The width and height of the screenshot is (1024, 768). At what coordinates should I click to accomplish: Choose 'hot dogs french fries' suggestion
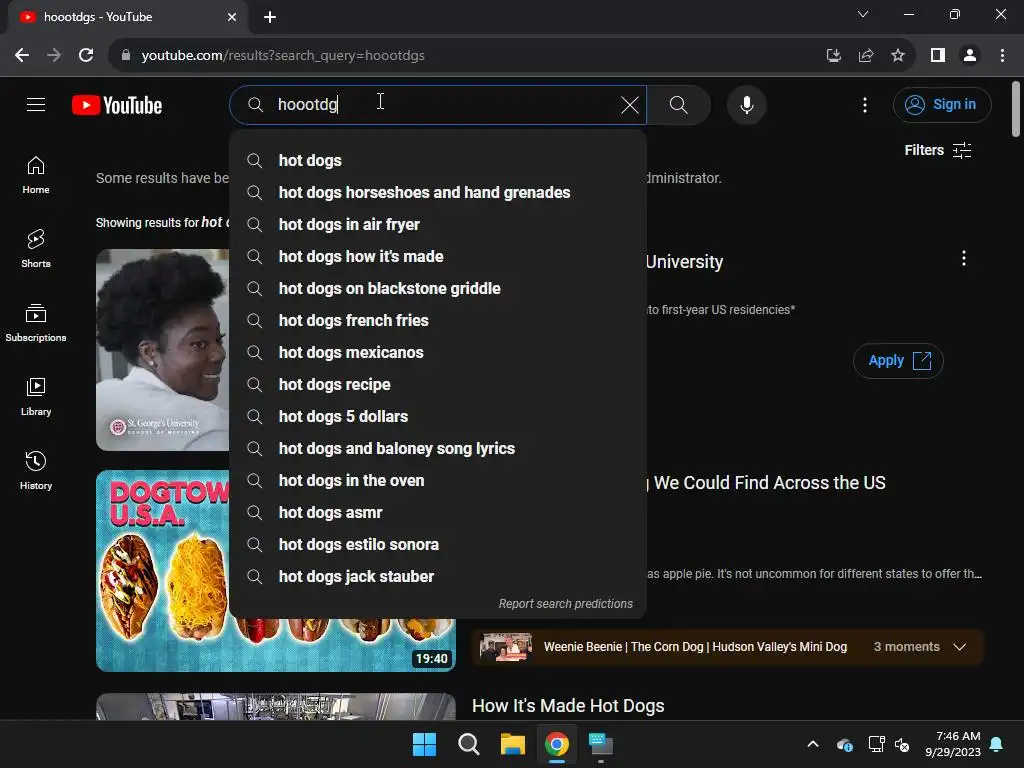point(438,321)
